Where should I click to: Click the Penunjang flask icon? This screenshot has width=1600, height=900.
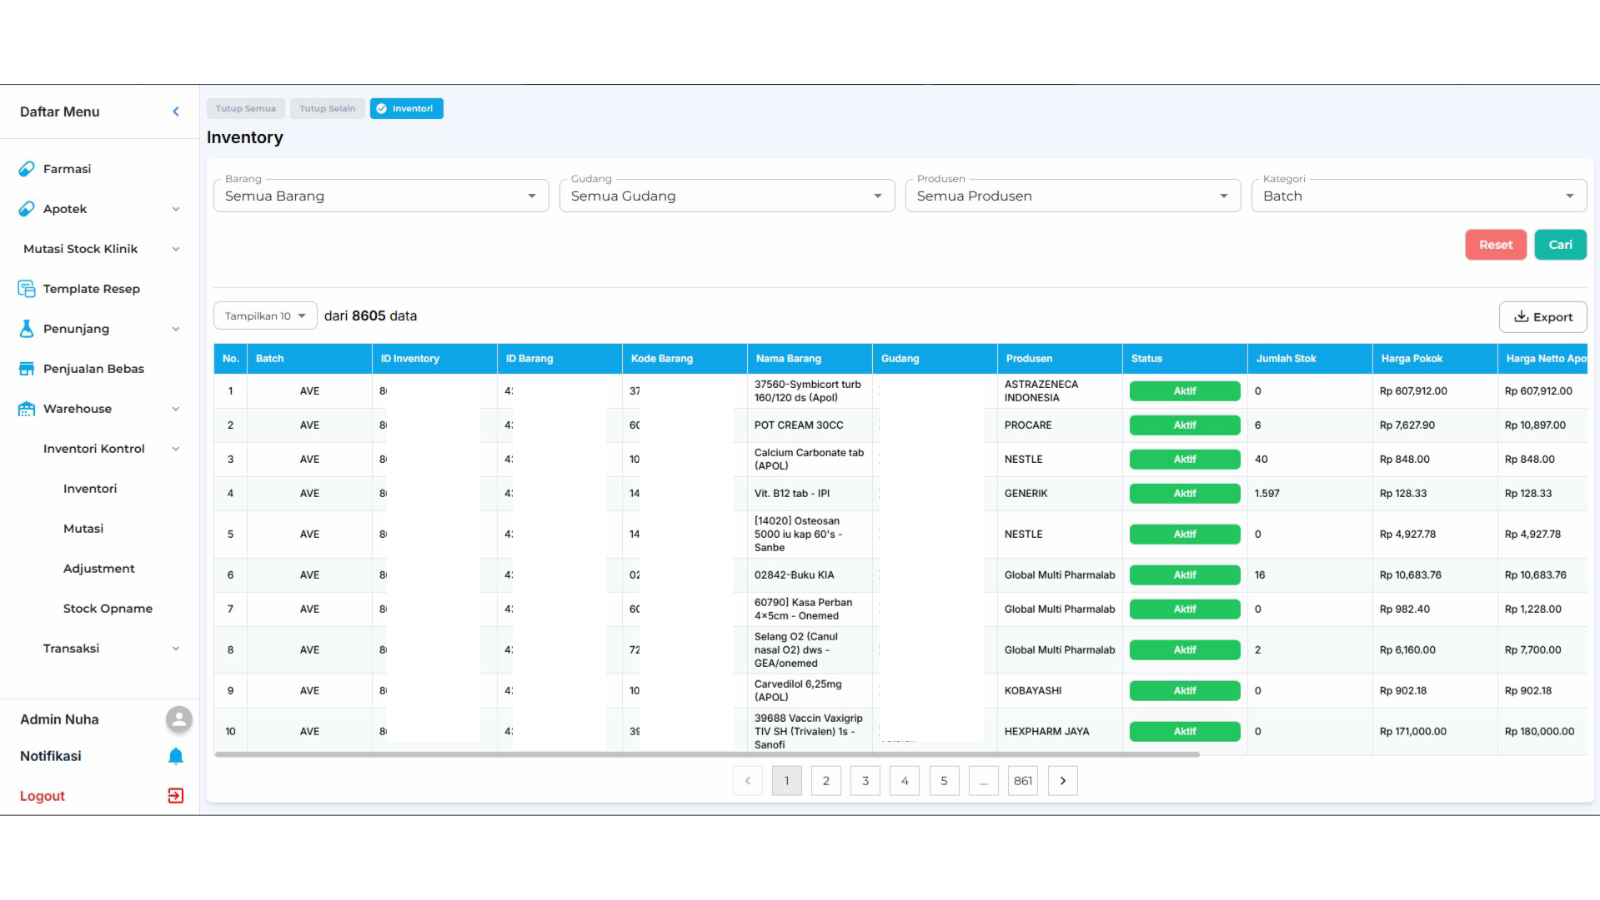point(27,329)
